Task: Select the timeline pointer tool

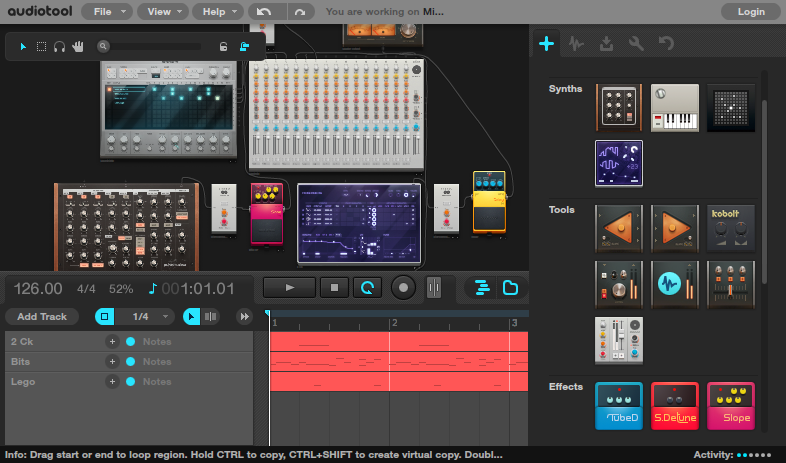Action: pyautogui.click(x=191, y=317)
